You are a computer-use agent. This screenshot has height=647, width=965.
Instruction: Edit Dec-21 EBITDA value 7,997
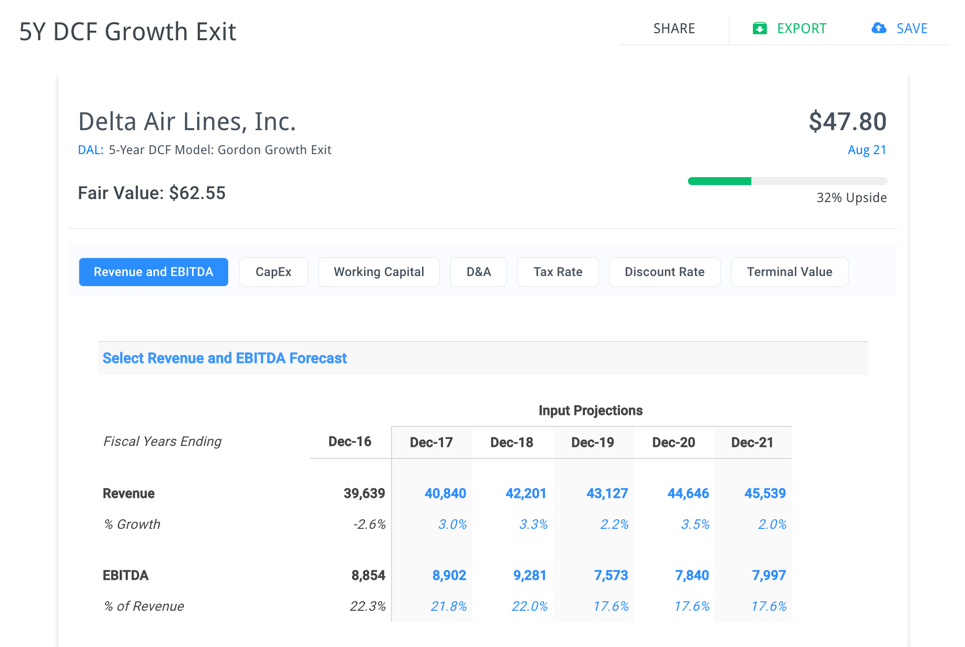click(x=769, y=576)
